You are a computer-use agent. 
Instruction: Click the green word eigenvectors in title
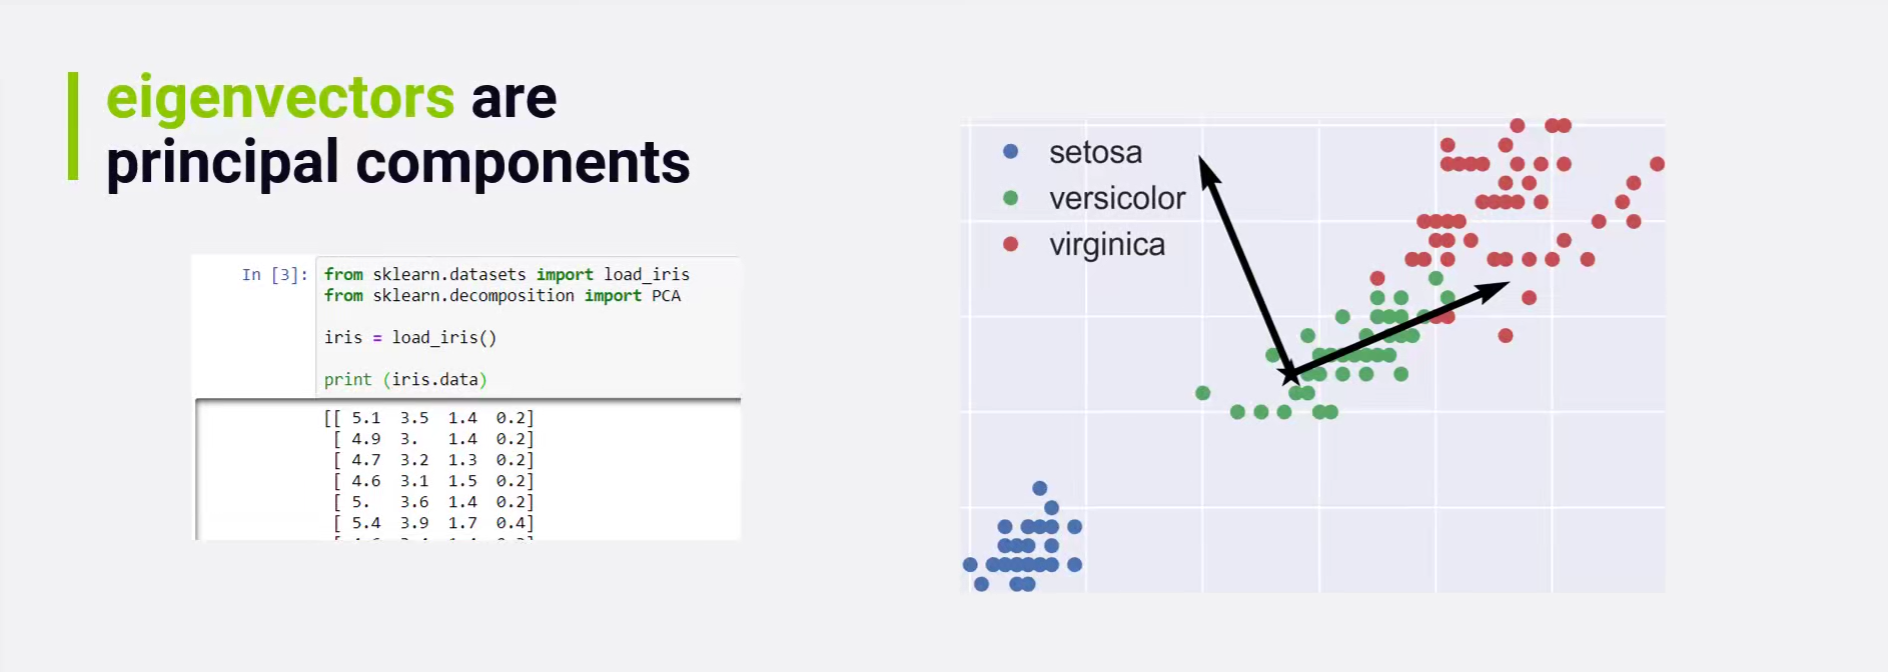pos(280,98)
